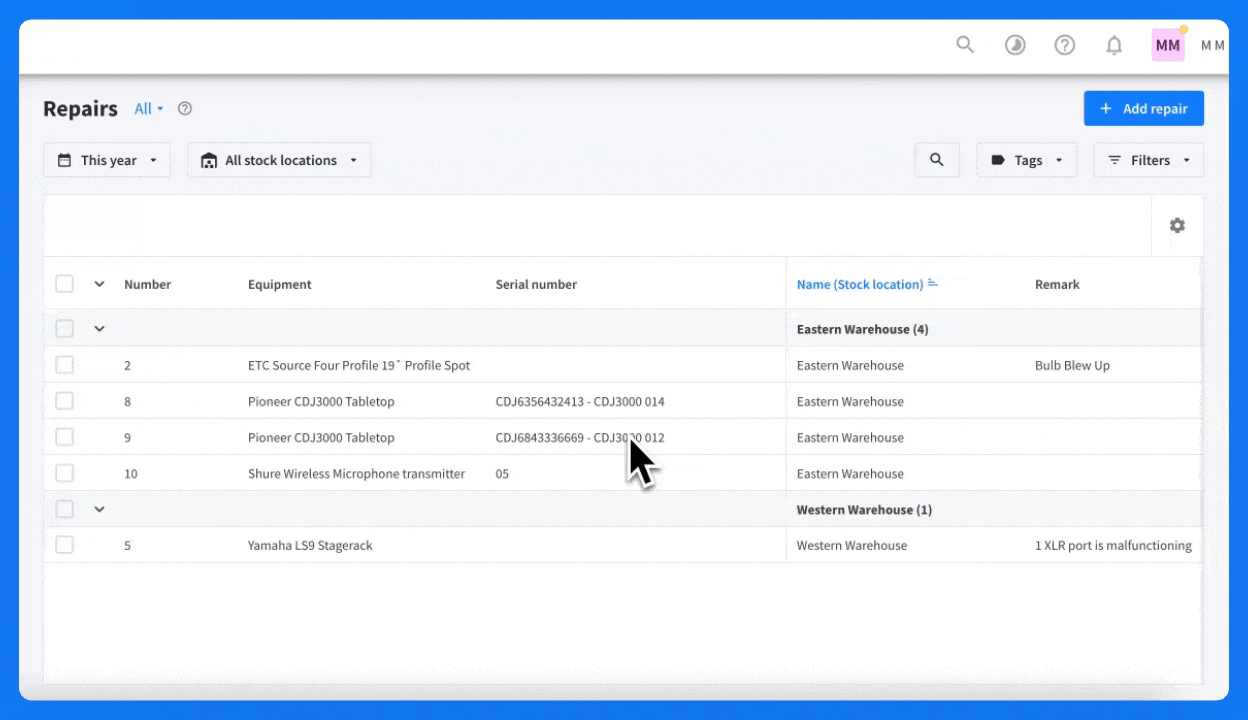Open the notifications bell
The height and width of the screenshot is (720, 1248).
pos(1114,45)
